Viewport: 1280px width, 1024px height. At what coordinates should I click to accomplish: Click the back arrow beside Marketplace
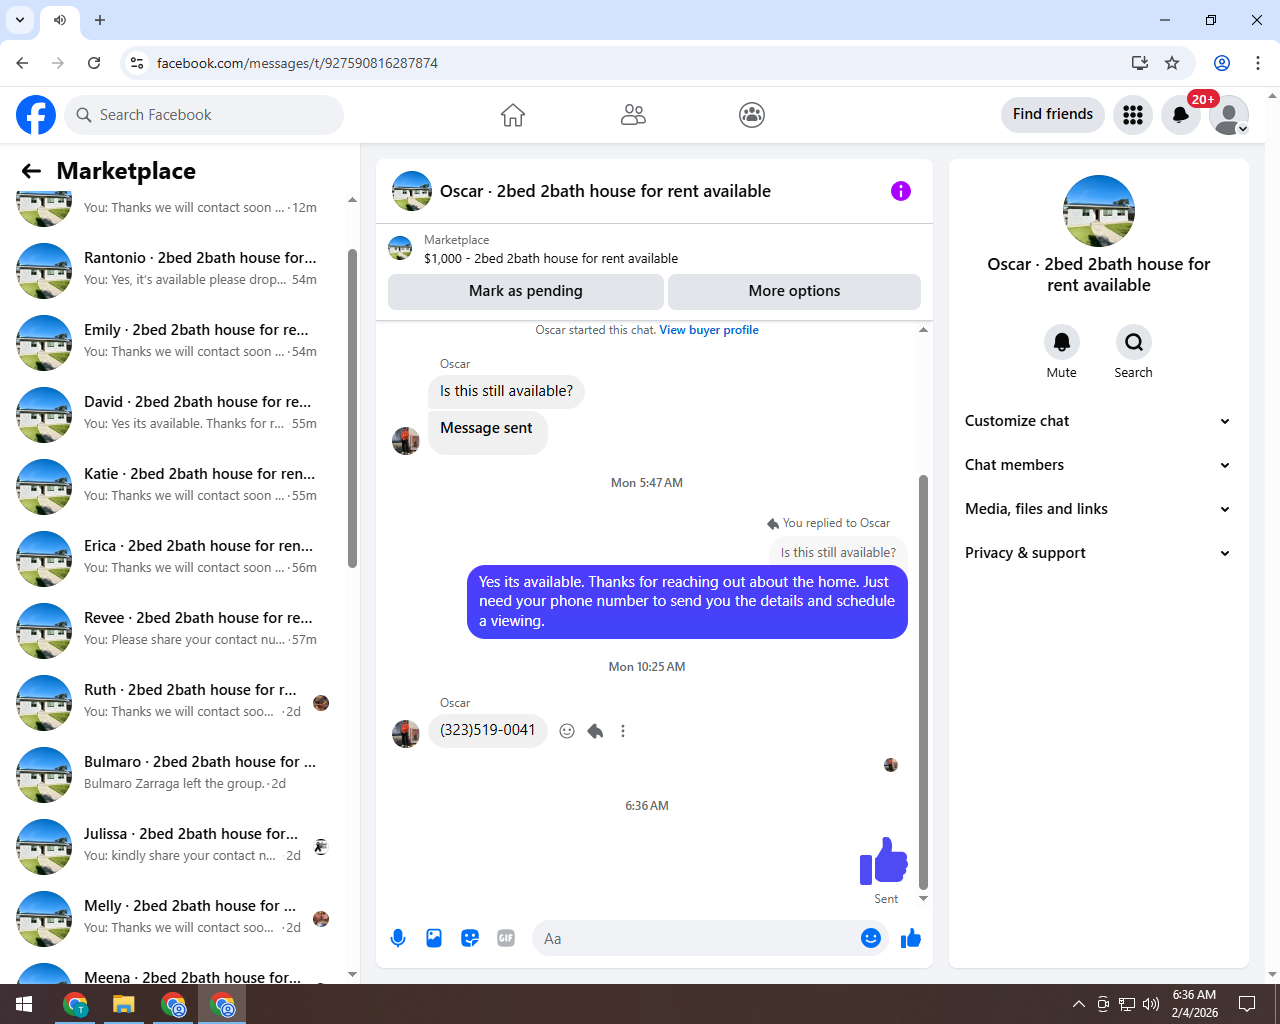[x=31, y=171]
